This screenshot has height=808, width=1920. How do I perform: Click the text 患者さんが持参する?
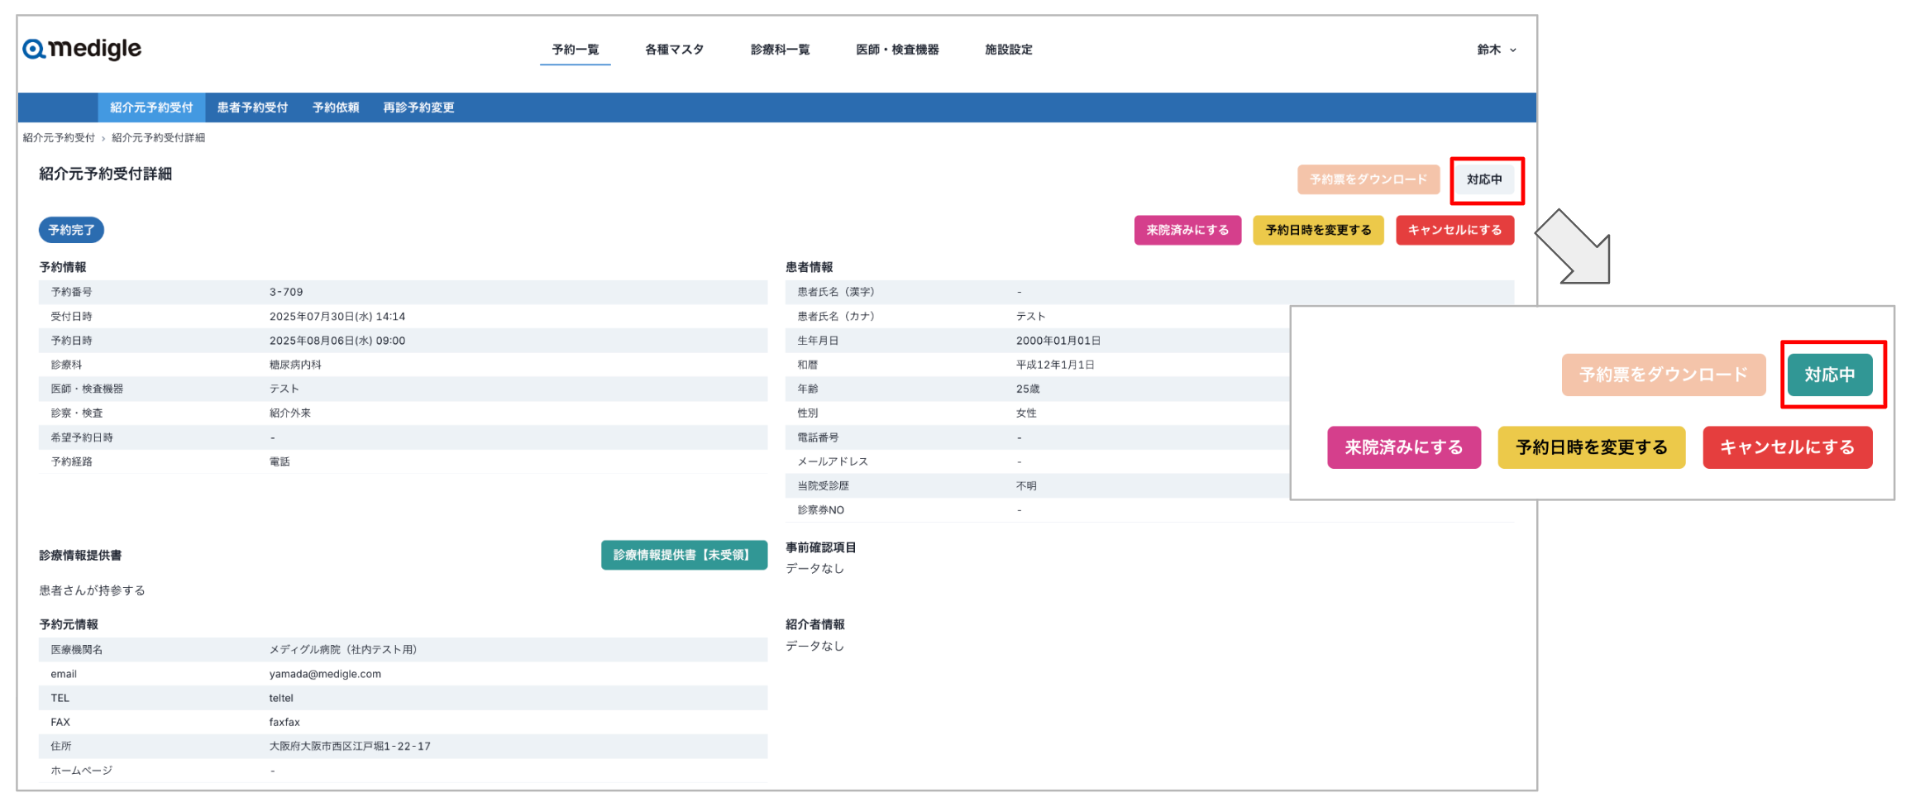[92, 590]
